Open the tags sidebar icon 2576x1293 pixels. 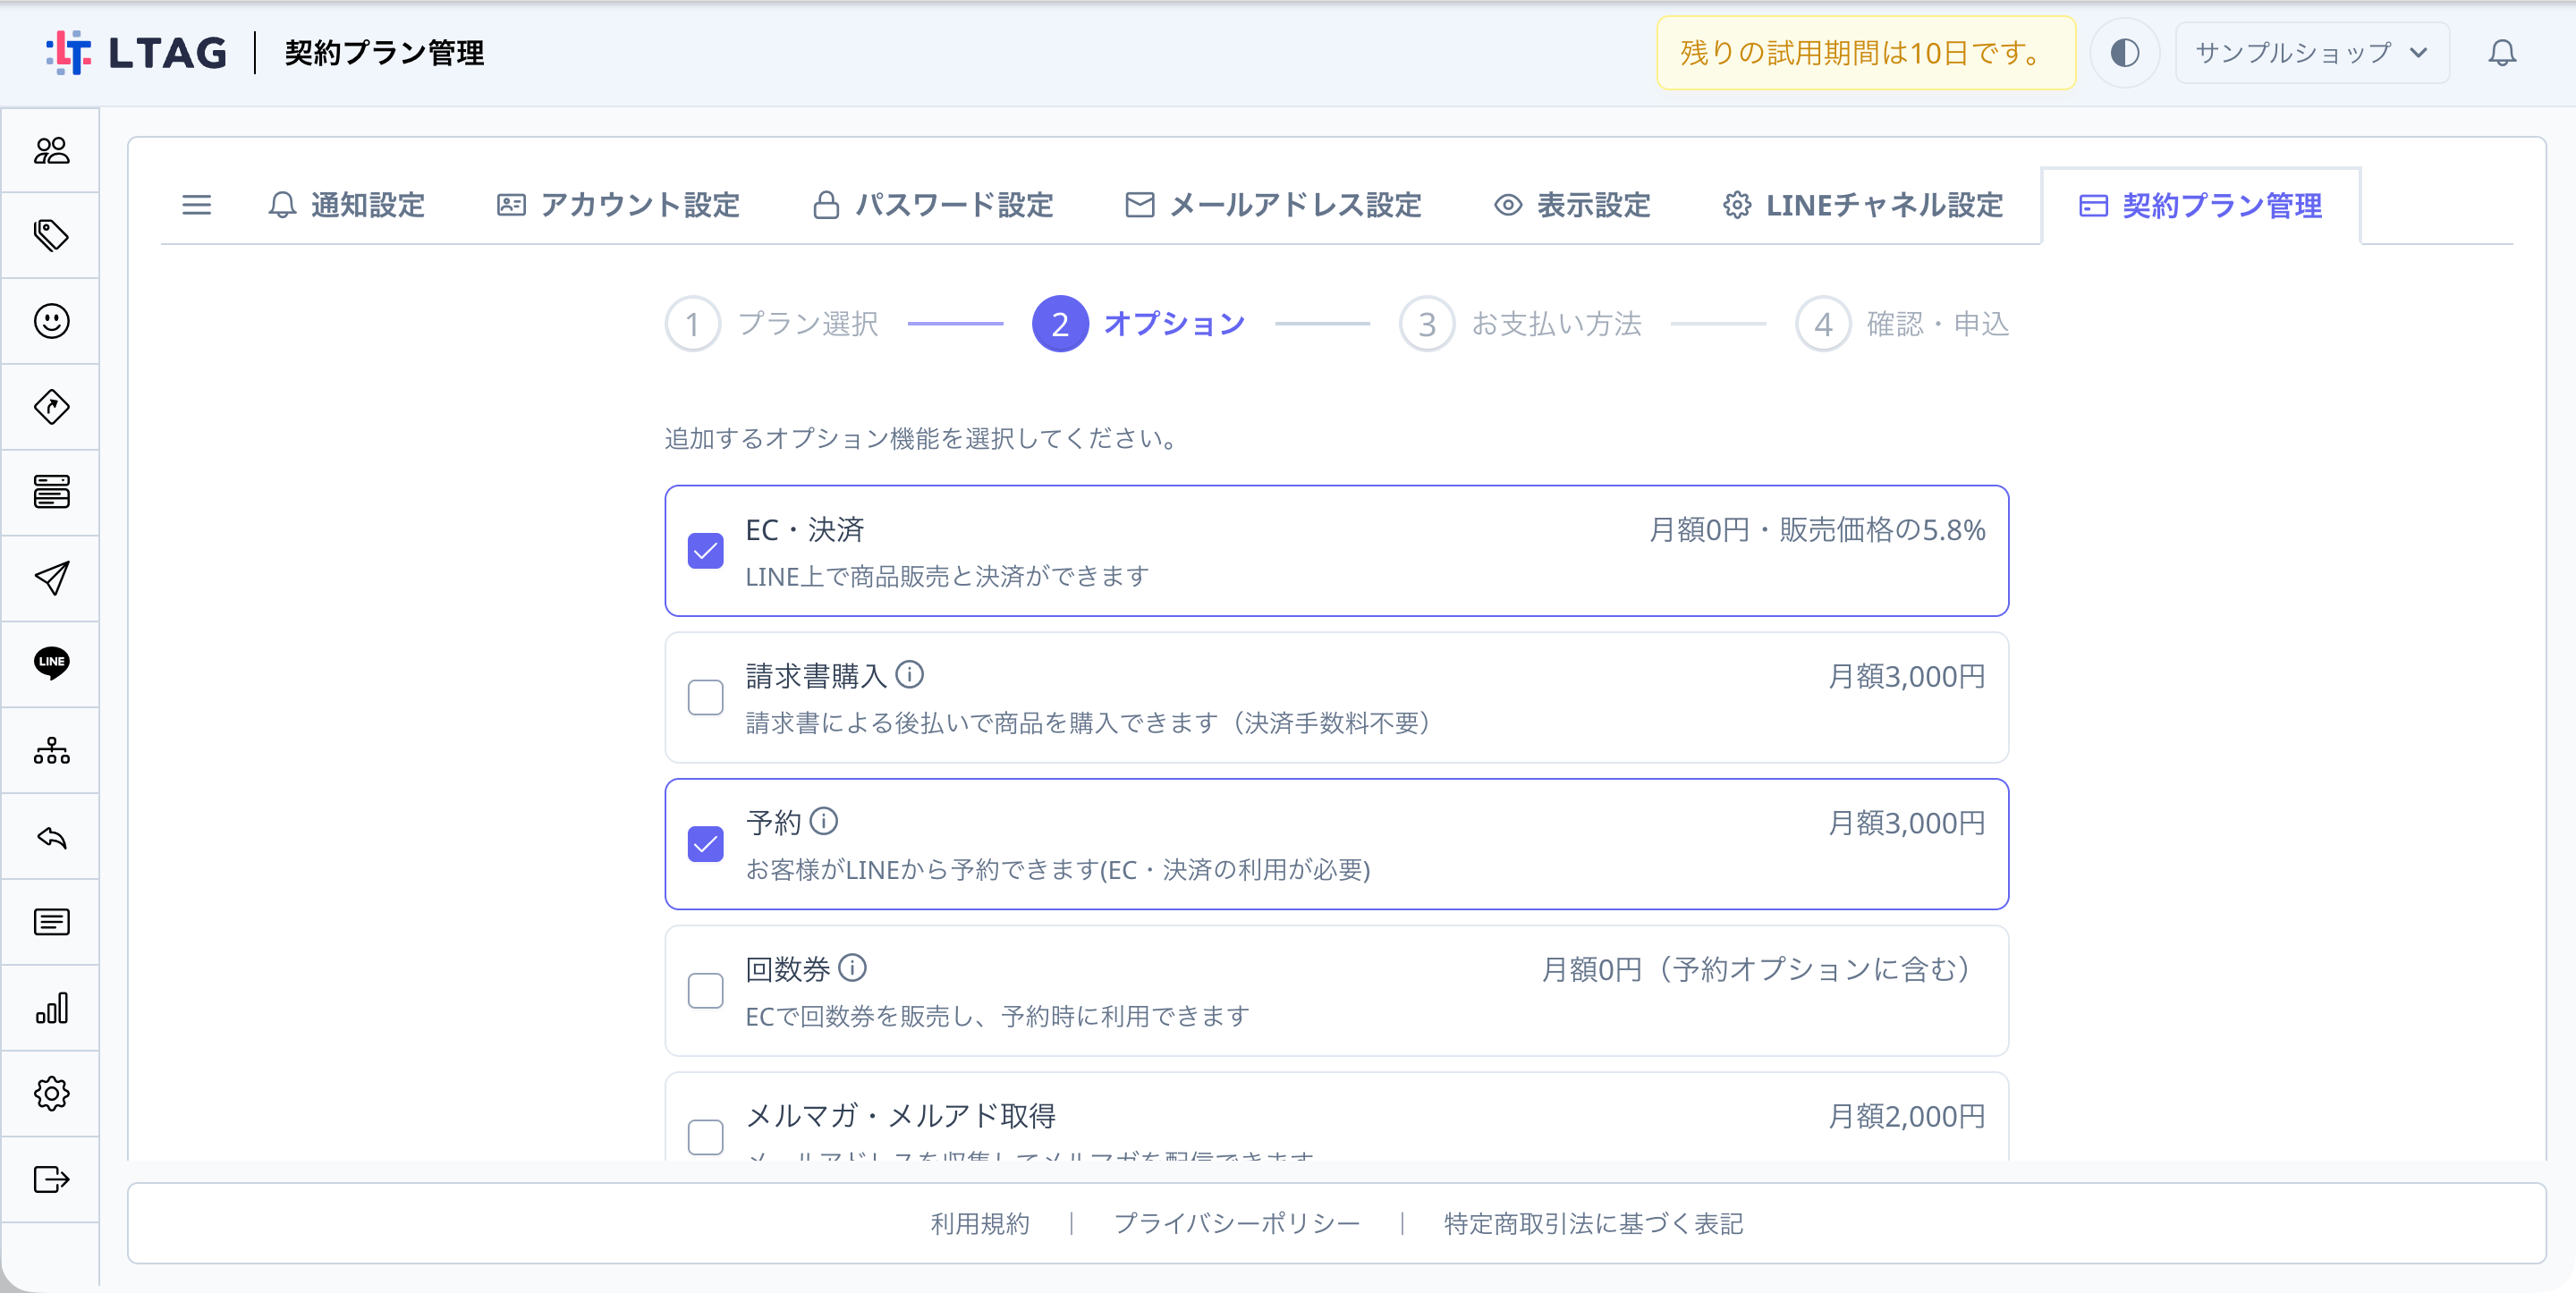pyautogui.click(x=51, y=235)
